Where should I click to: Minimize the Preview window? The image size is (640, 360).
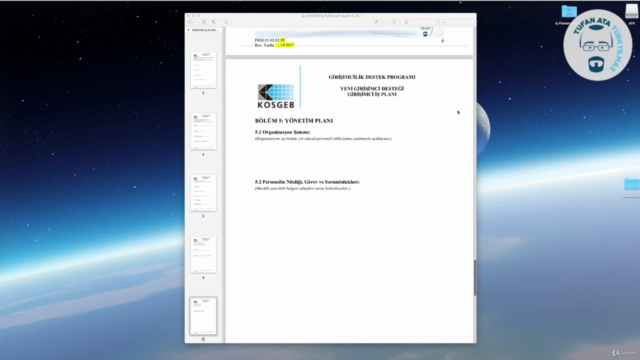point(194,16)
